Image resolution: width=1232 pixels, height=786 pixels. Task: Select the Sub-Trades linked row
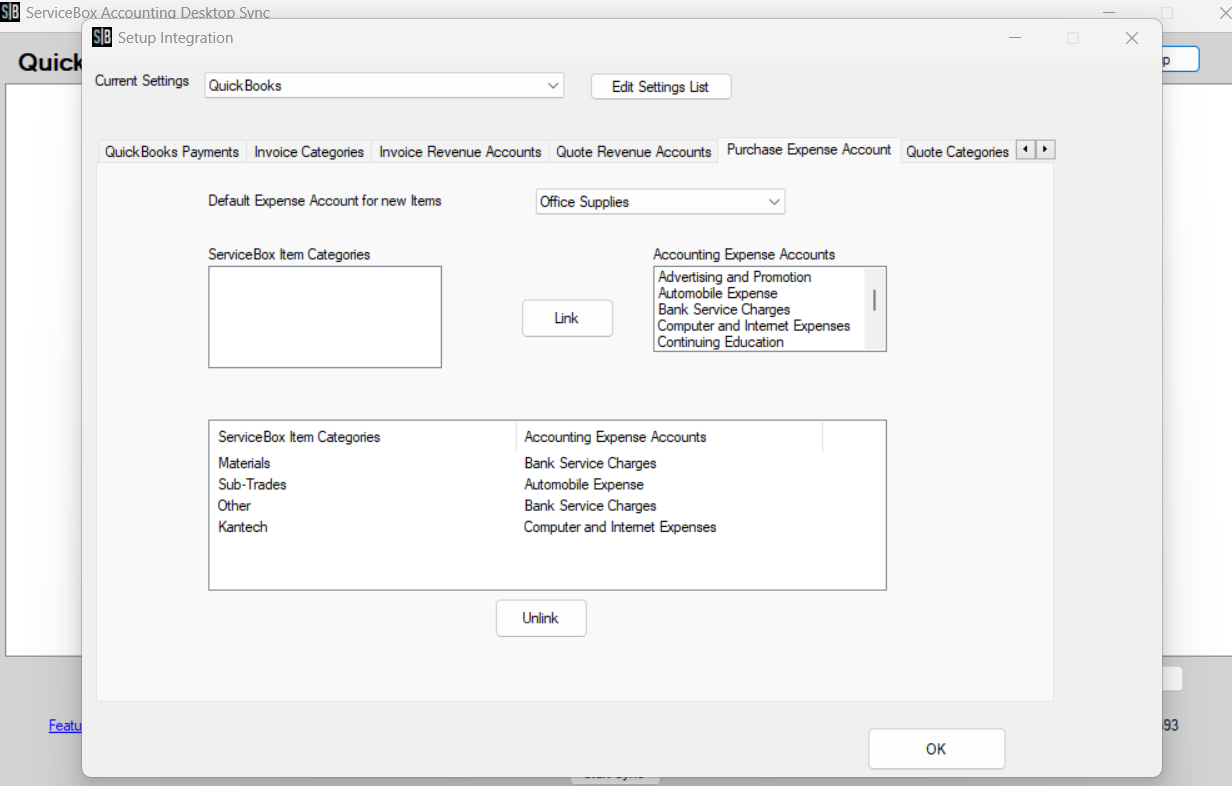pyautogui.click(x=546, y=484)
